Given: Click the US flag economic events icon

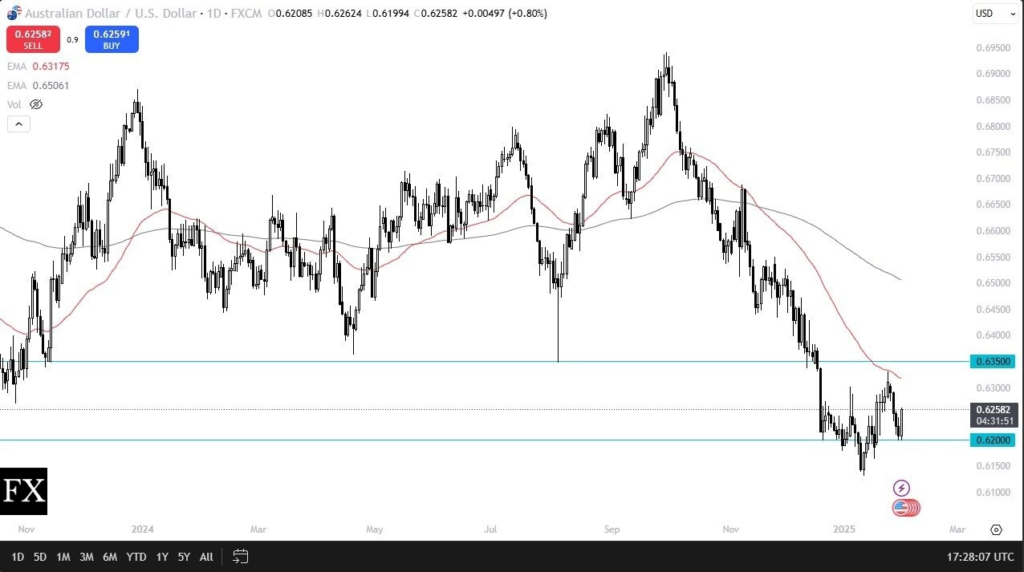Looking at the screenshot, I should pyautogui.click(x=901, y=508).
